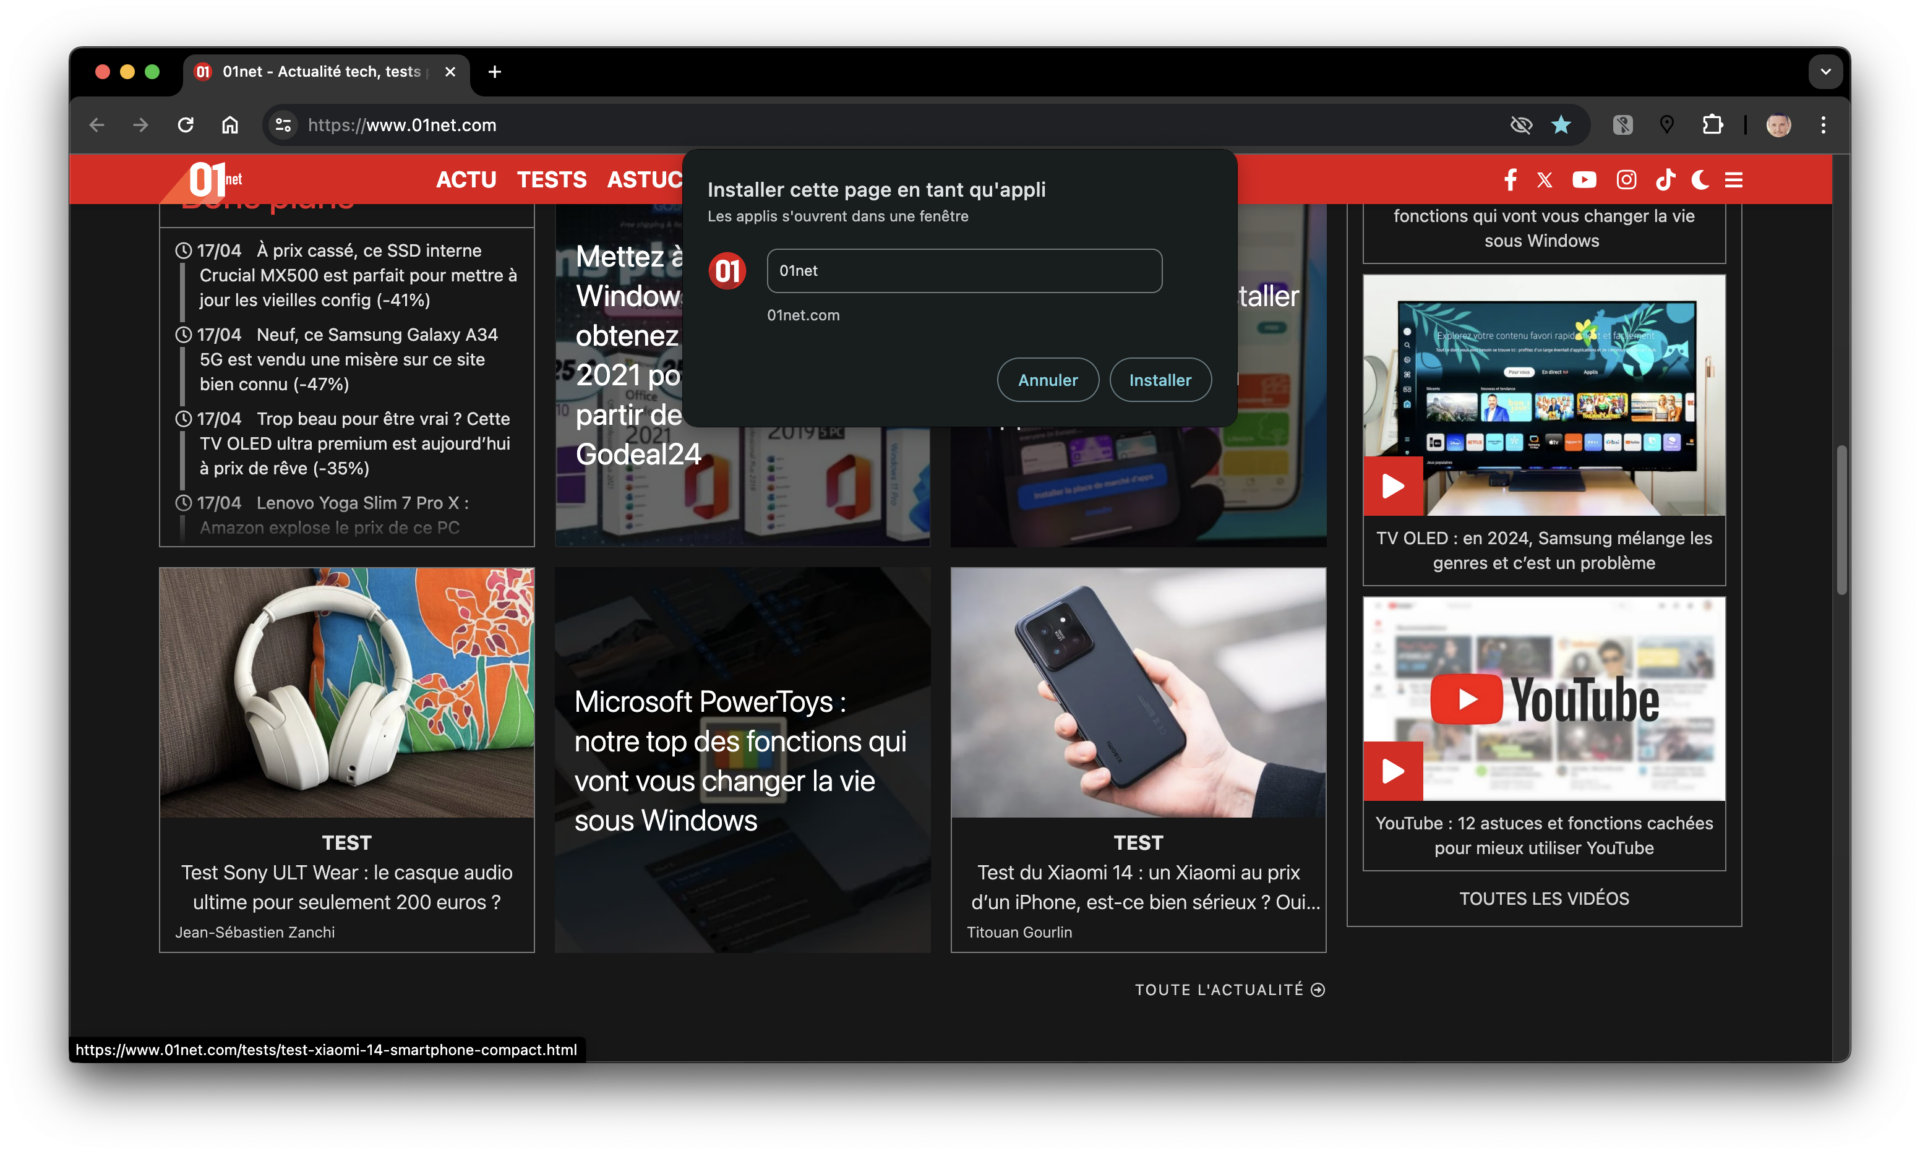Click the Installer button
This screenshot has width=1920, height=1154.
click(x=1160, y=380)
